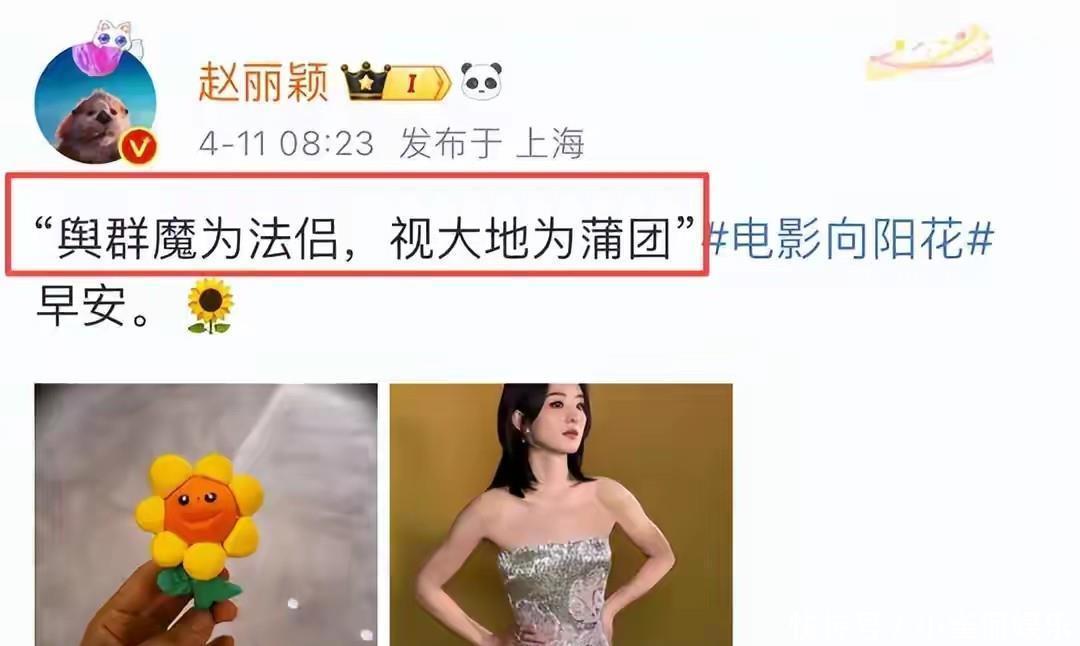Image resolution: width=1080 pixels, height=646 pixels.
Task: Open the 赵丽颖 username link
Action: tap(262, 83)
